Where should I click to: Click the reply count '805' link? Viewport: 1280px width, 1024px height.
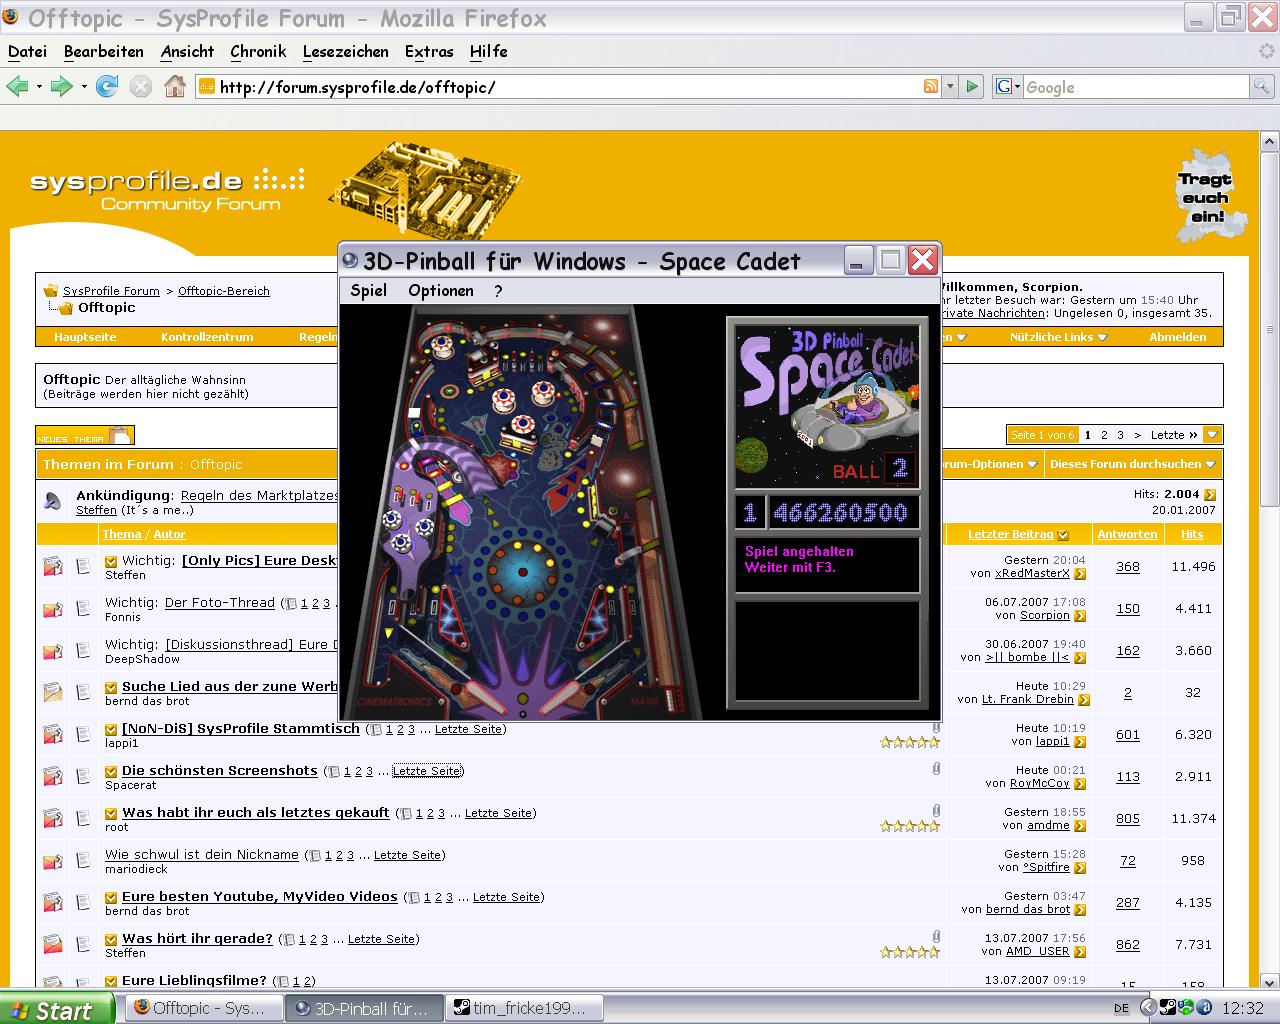click(x=1128, y=819)
